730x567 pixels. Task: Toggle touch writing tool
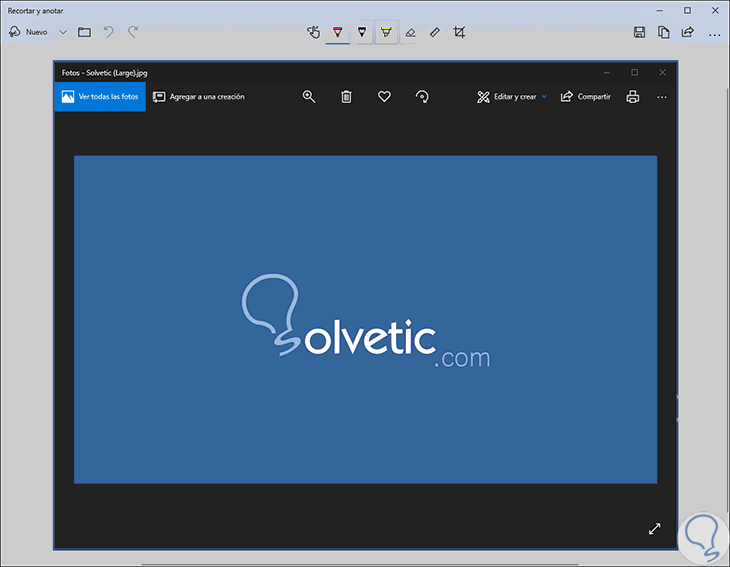(313, 32)
